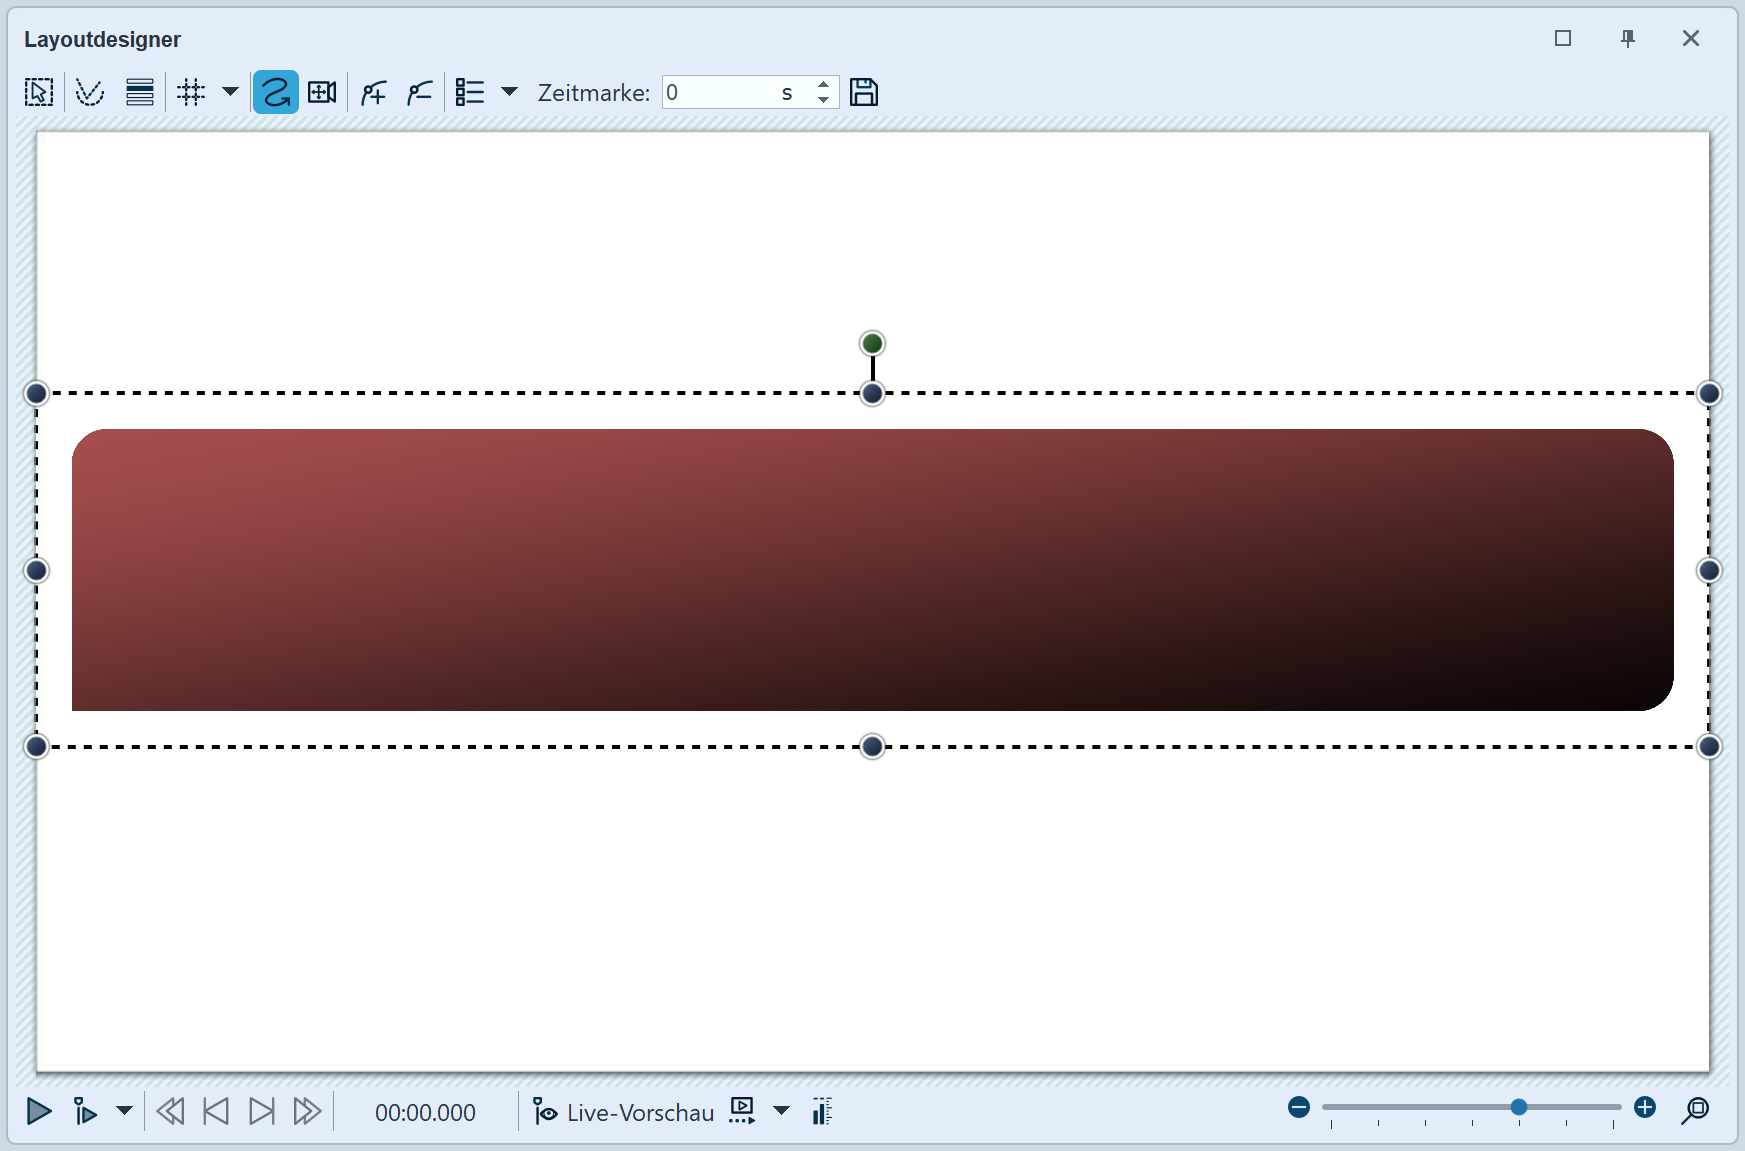
Task: Click the zoom-to-fit magnifier icon
Action: point(1695,1110)
